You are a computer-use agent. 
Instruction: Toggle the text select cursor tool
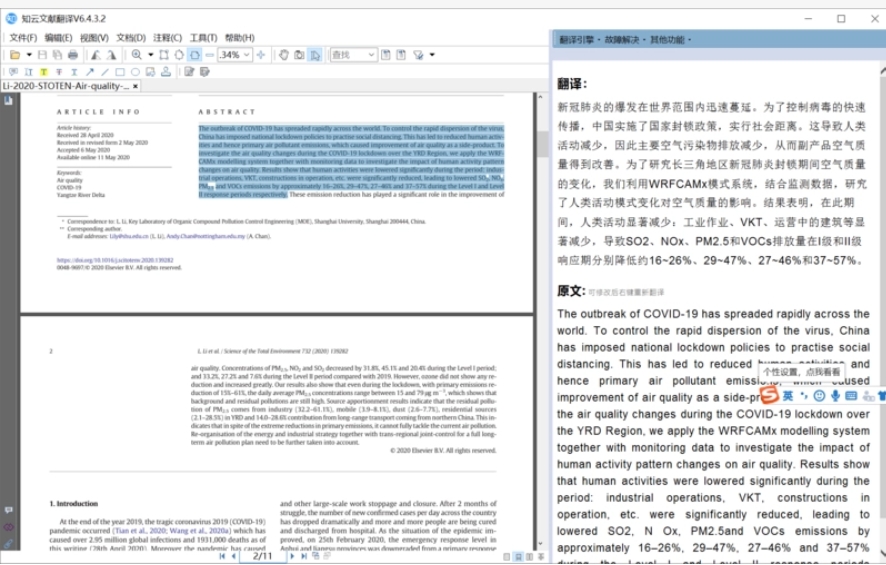(315, 55)
